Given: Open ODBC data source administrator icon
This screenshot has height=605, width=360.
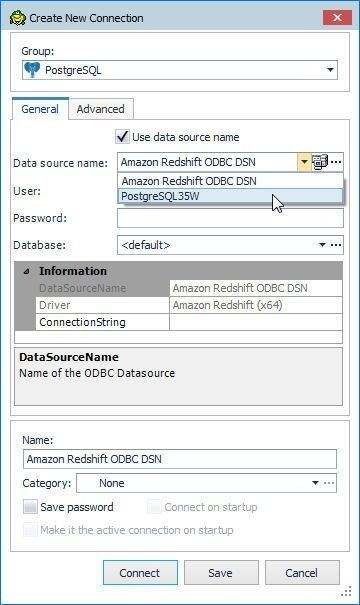Looking at the screenshot, I should [319, 162].
